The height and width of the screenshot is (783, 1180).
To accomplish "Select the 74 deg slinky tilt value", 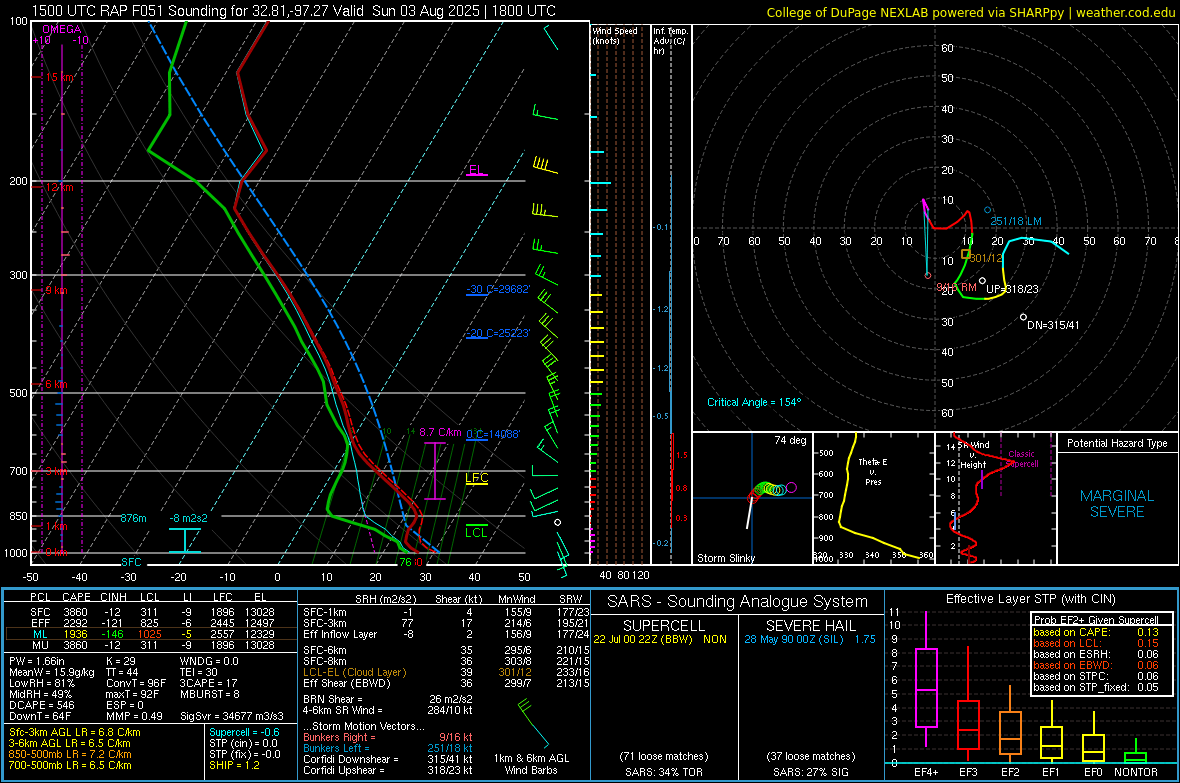I will pos(790,440).
